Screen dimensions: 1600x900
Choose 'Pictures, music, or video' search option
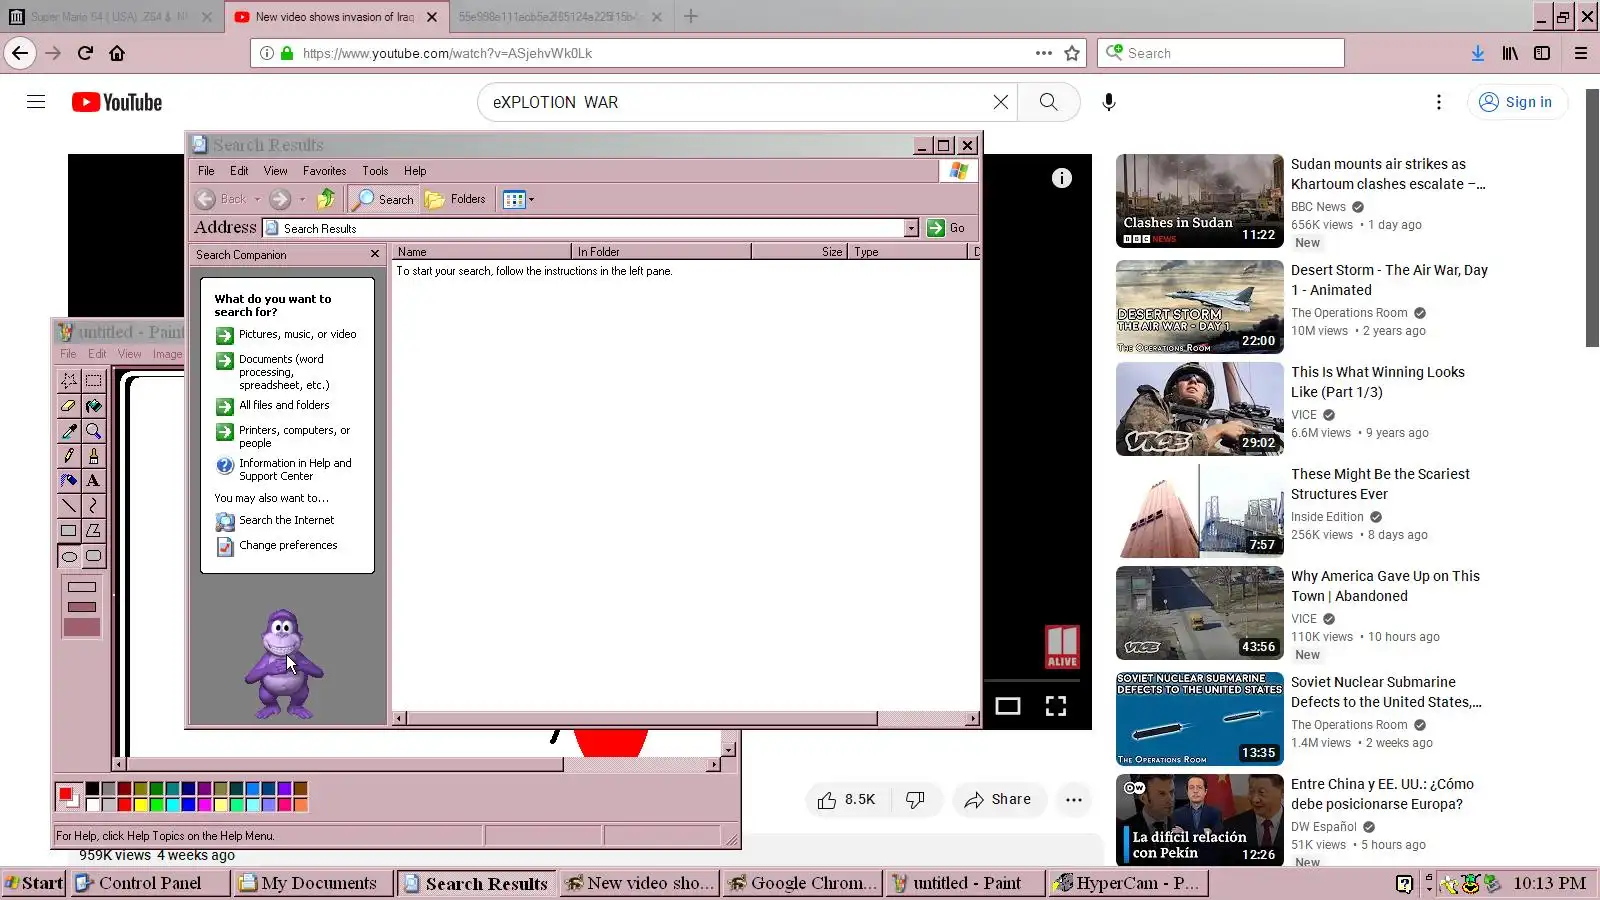pos(286,335)
